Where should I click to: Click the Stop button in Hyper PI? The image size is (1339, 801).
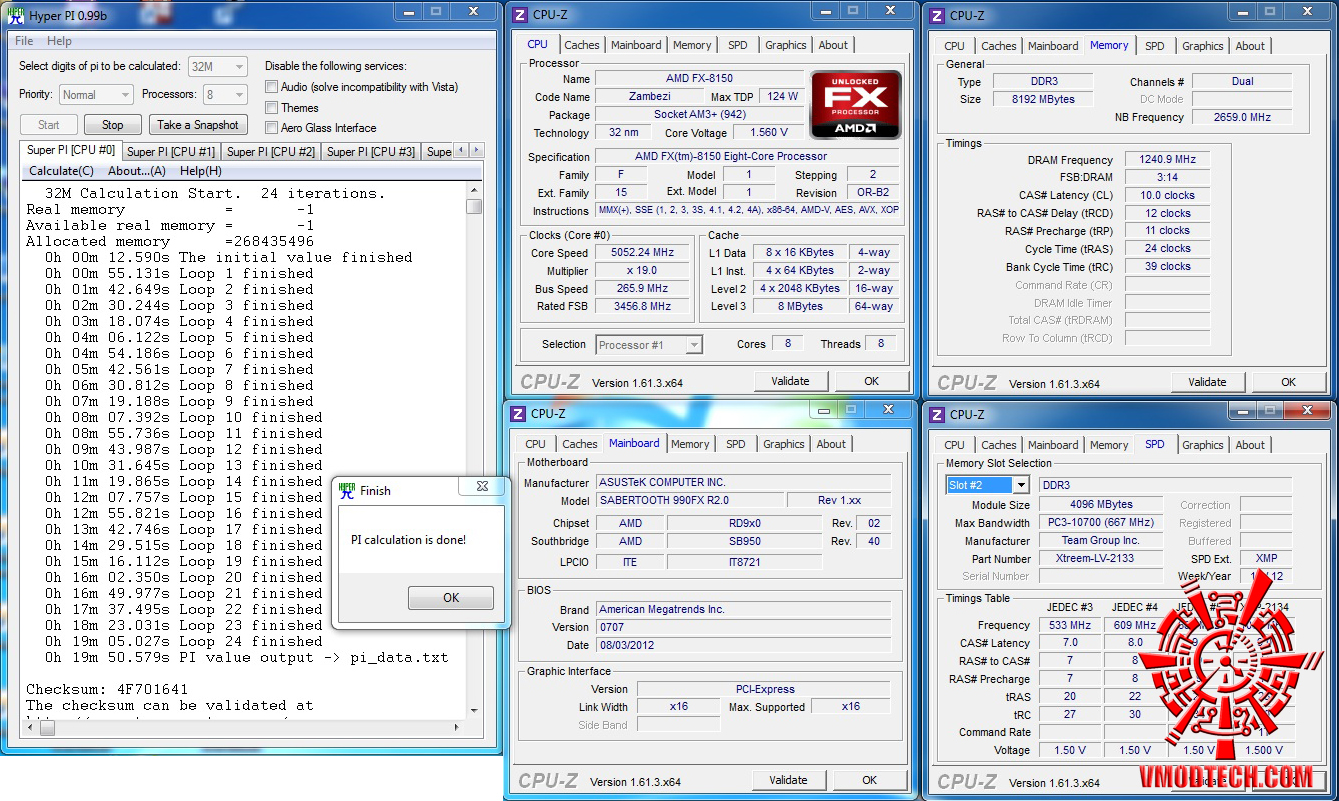tap(113, 125)
